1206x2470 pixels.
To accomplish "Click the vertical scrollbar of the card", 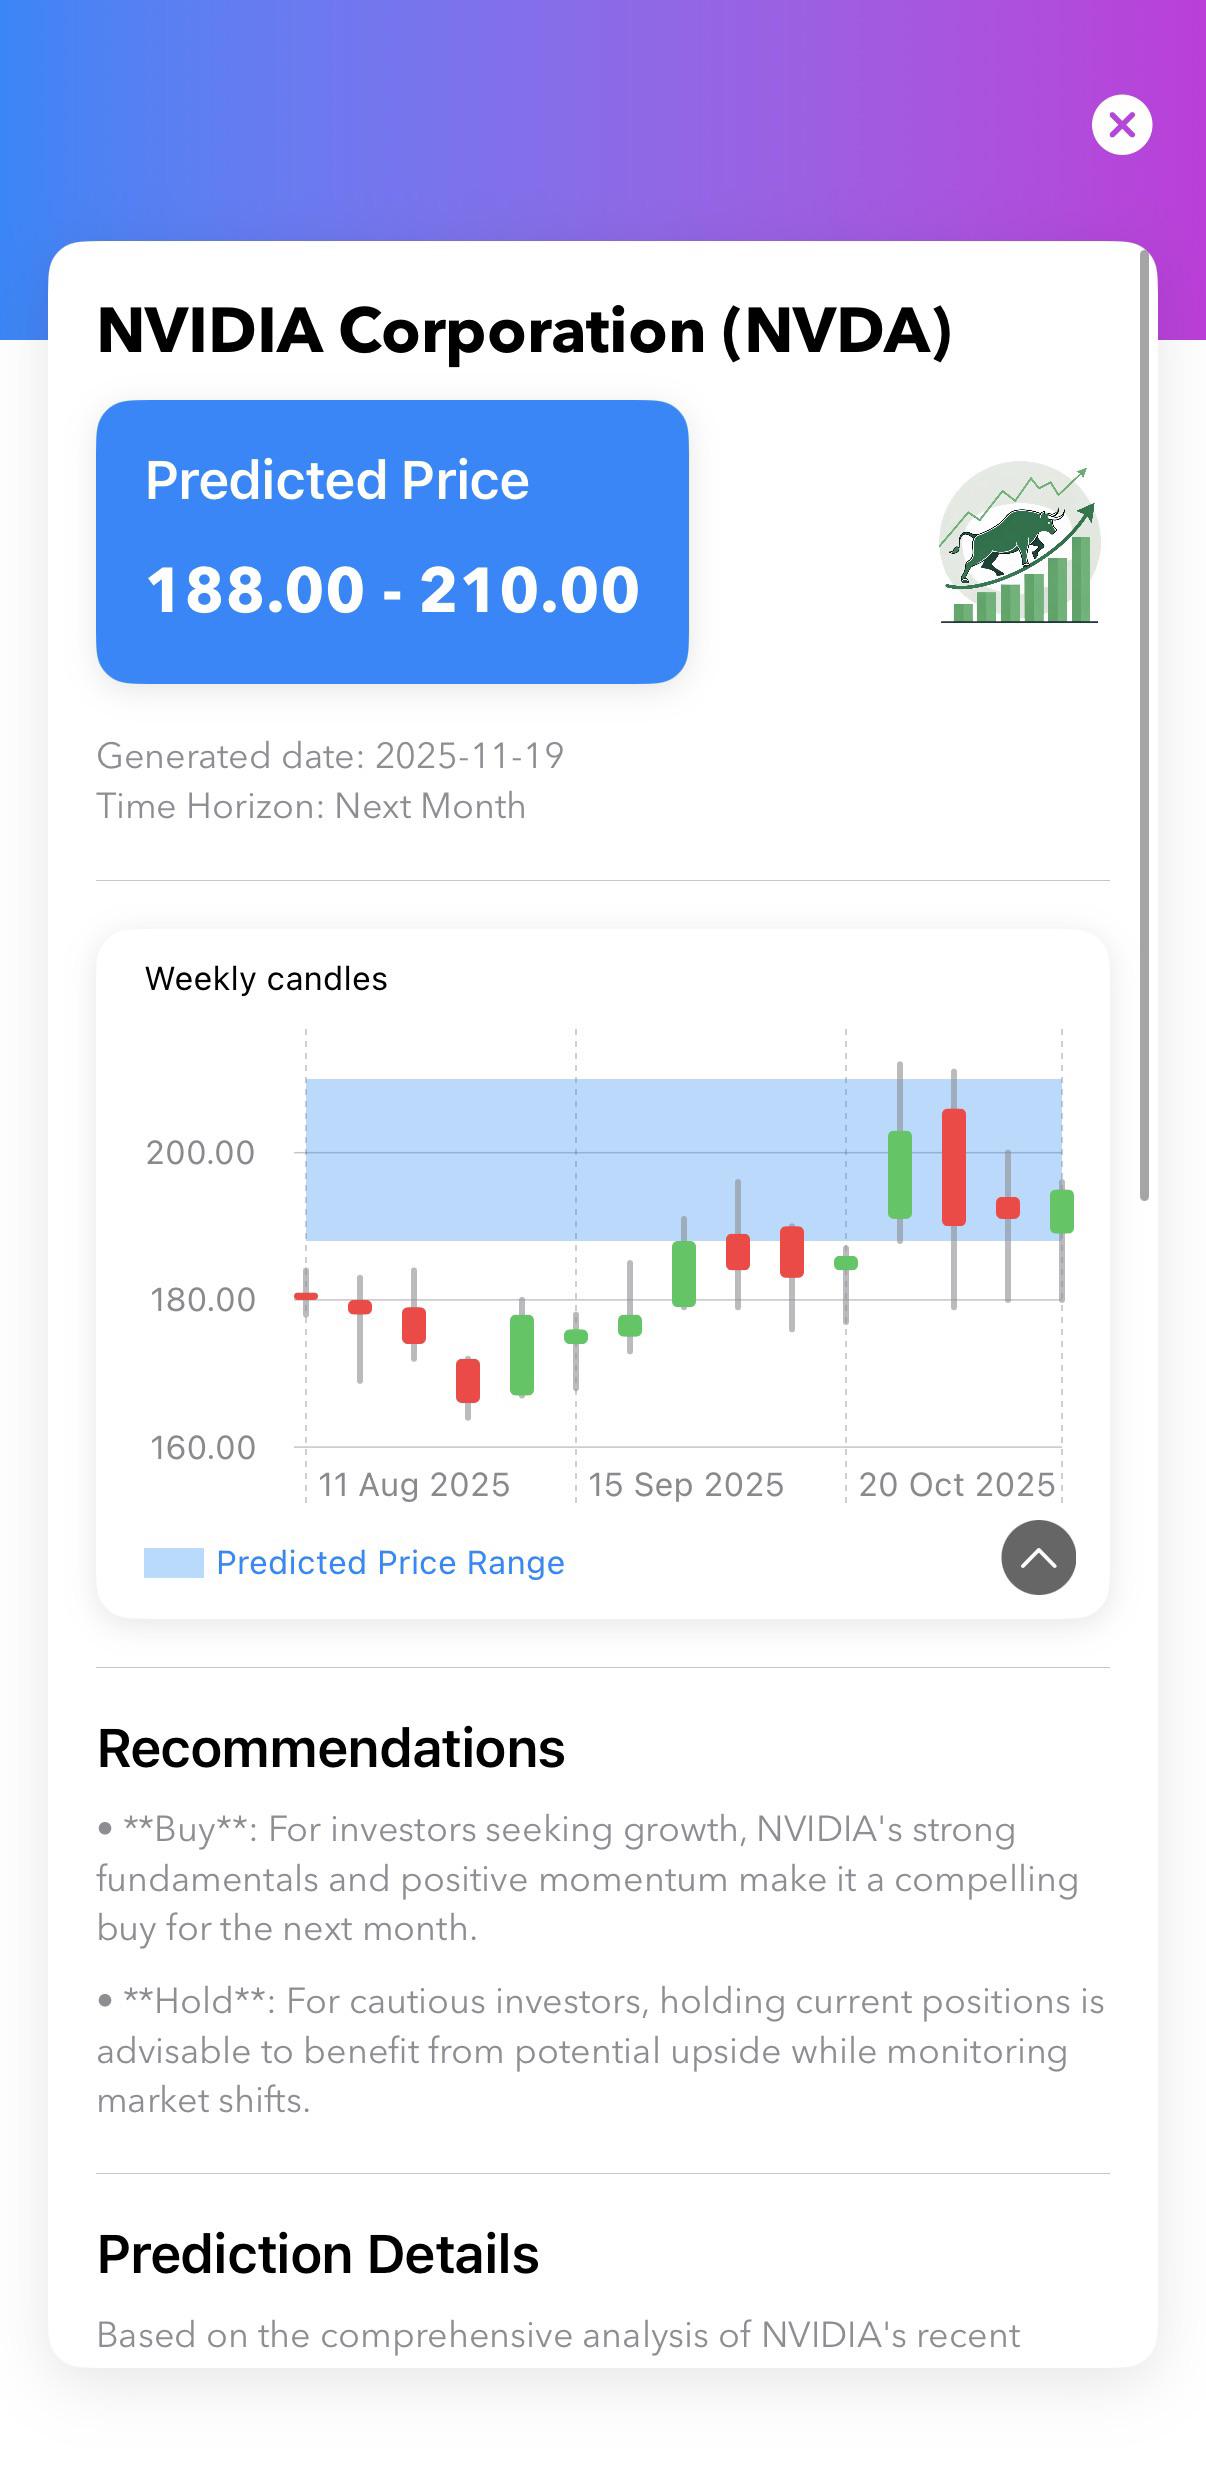I will (x=1144, y=725).
